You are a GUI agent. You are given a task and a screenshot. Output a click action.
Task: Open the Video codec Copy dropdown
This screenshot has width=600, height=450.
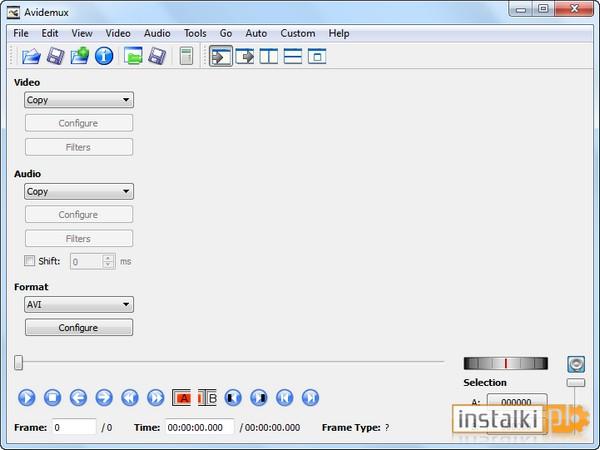79,100
